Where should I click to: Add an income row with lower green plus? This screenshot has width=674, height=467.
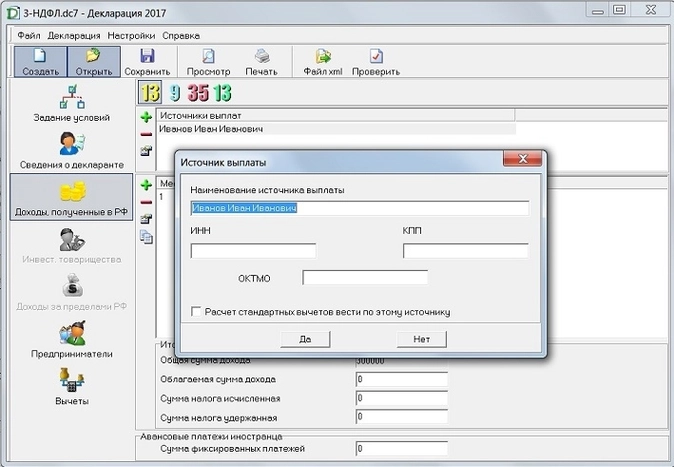pyautogui.click(x=146, y=185)
